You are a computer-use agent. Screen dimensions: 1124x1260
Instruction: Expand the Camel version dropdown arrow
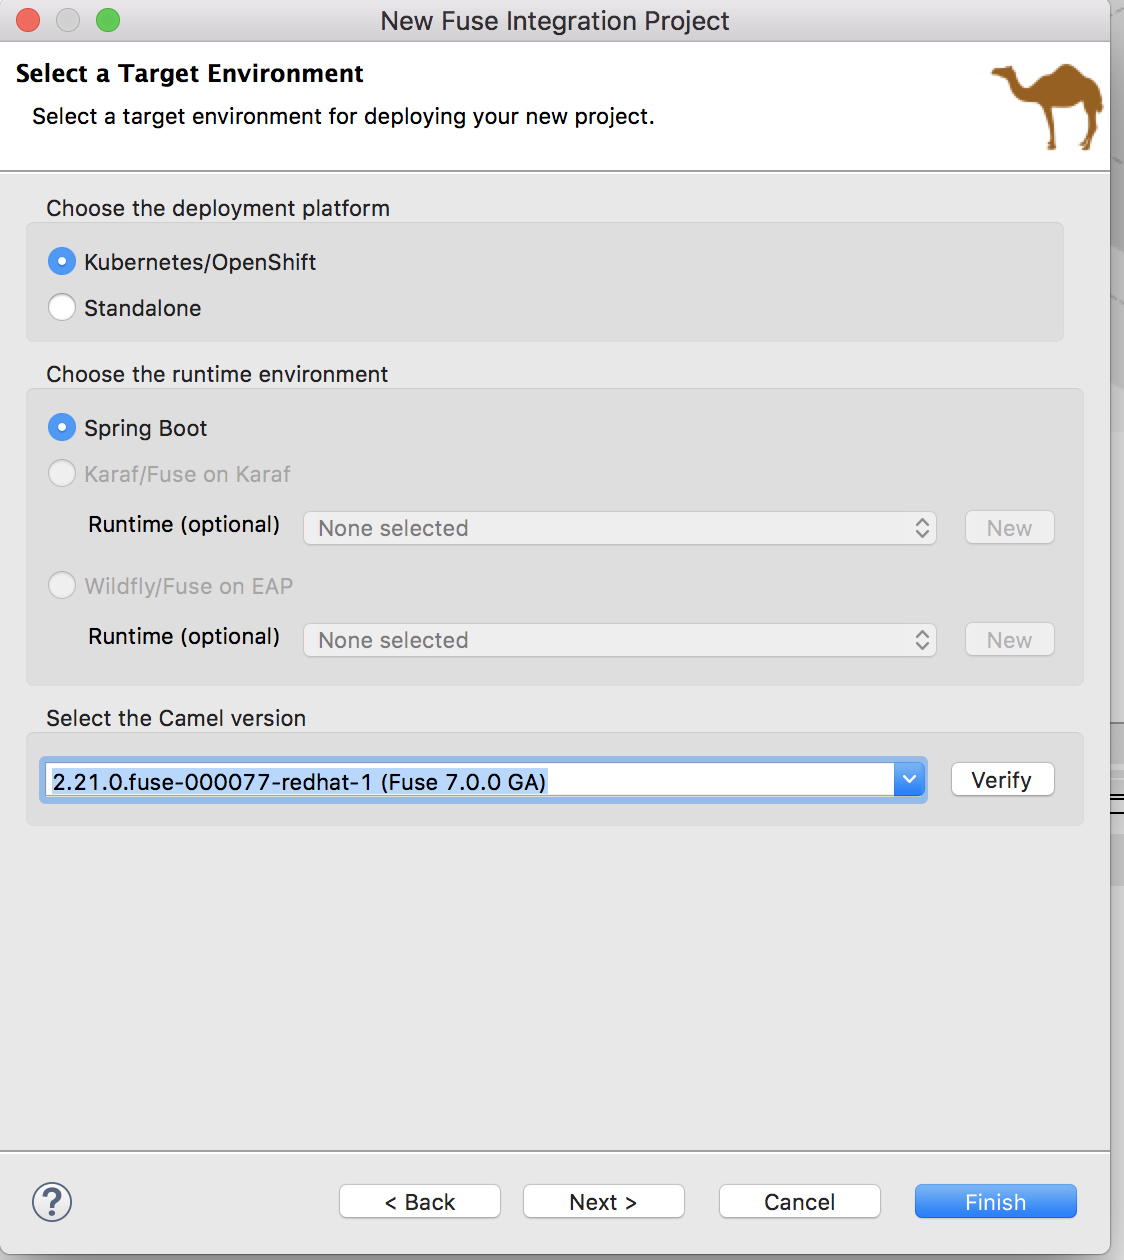[909, 780]
